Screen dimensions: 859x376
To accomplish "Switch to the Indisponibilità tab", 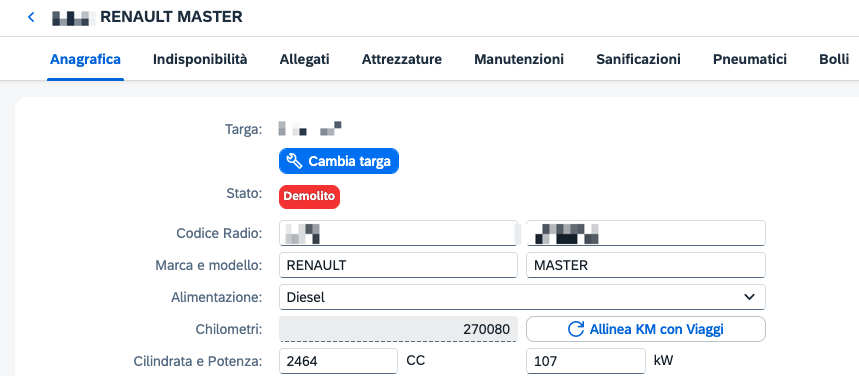I will (x=200, y=59).
